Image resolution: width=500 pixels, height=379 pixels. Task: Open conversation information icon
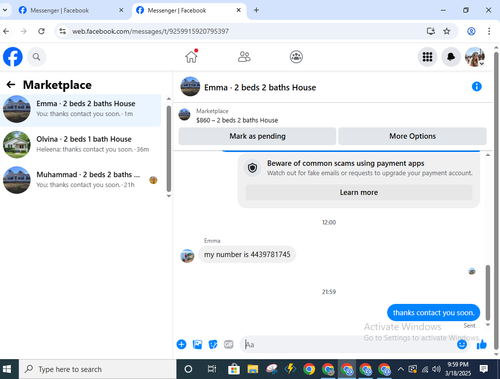point(477,87)
